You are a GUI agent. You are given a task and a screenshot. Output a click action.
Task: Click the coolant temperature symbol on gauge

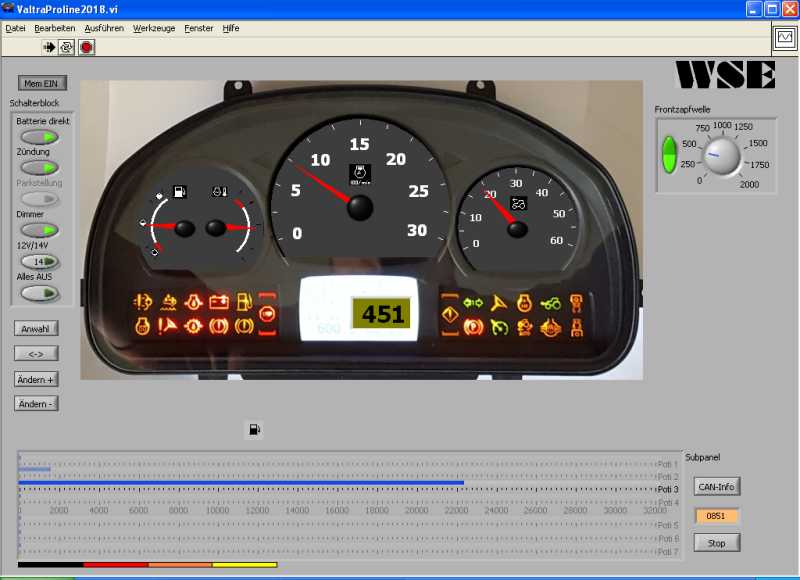pos(220,191)
